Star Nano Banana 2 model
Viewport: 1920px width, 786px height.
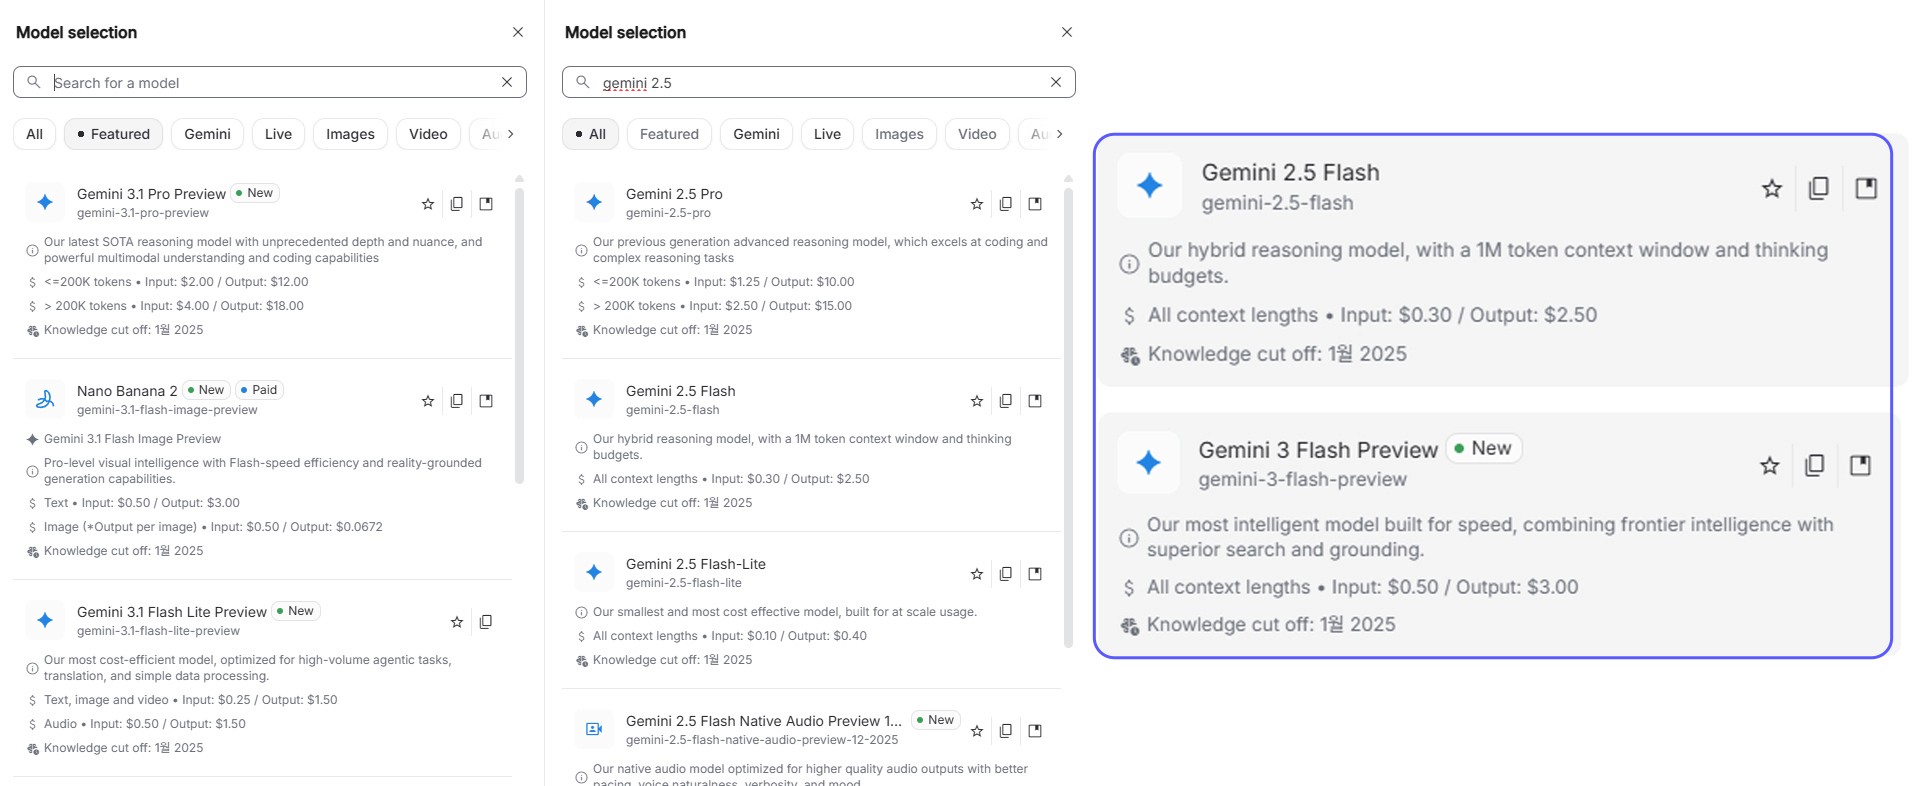[428, 401]
